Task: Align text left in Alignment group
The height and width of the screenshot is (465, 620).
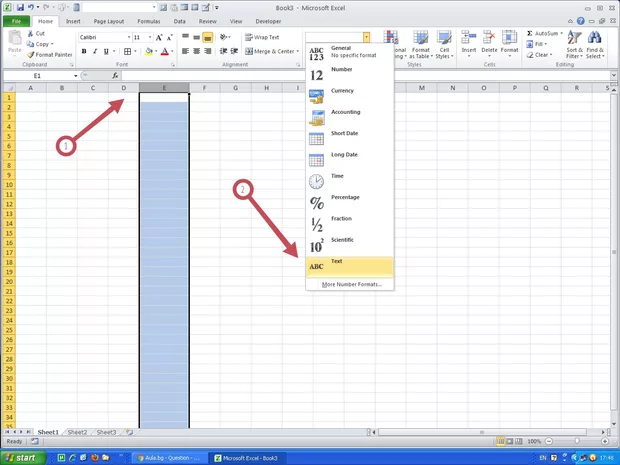Action: pyautogui.click(x=185, y=51)
